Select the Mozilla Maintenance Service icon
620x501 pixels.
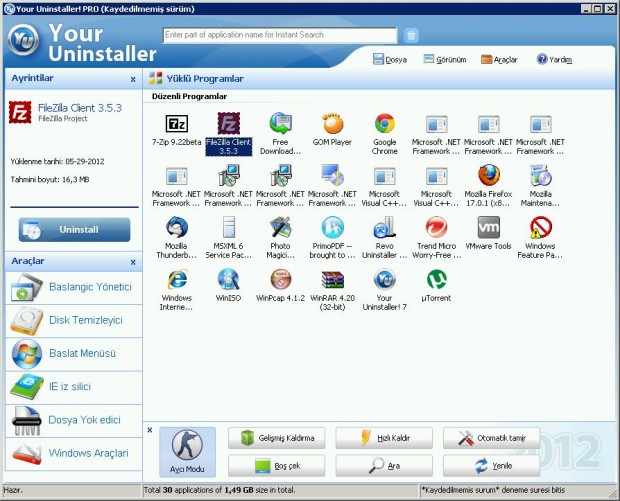click(540, 176)
